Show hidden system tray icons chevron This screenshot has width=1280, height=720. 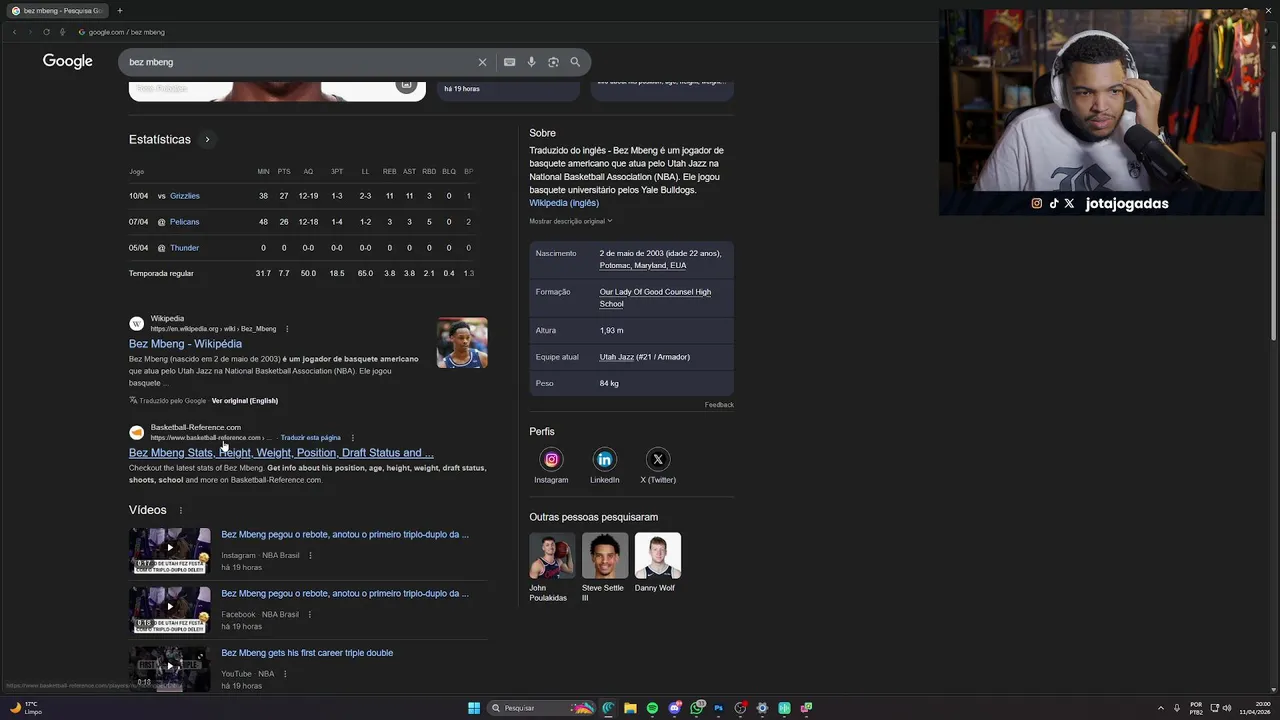[1160, 708]
